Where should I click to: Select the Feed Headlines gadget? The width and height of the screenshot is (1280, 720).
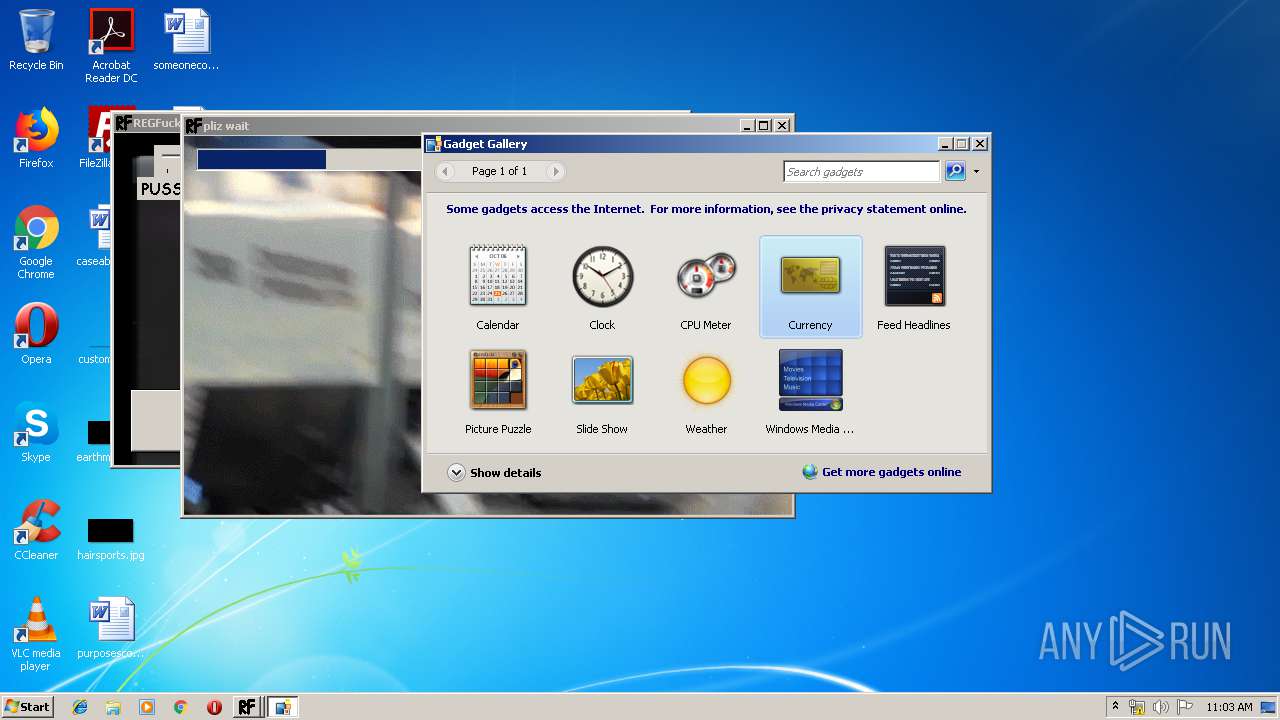coord(914,287)
